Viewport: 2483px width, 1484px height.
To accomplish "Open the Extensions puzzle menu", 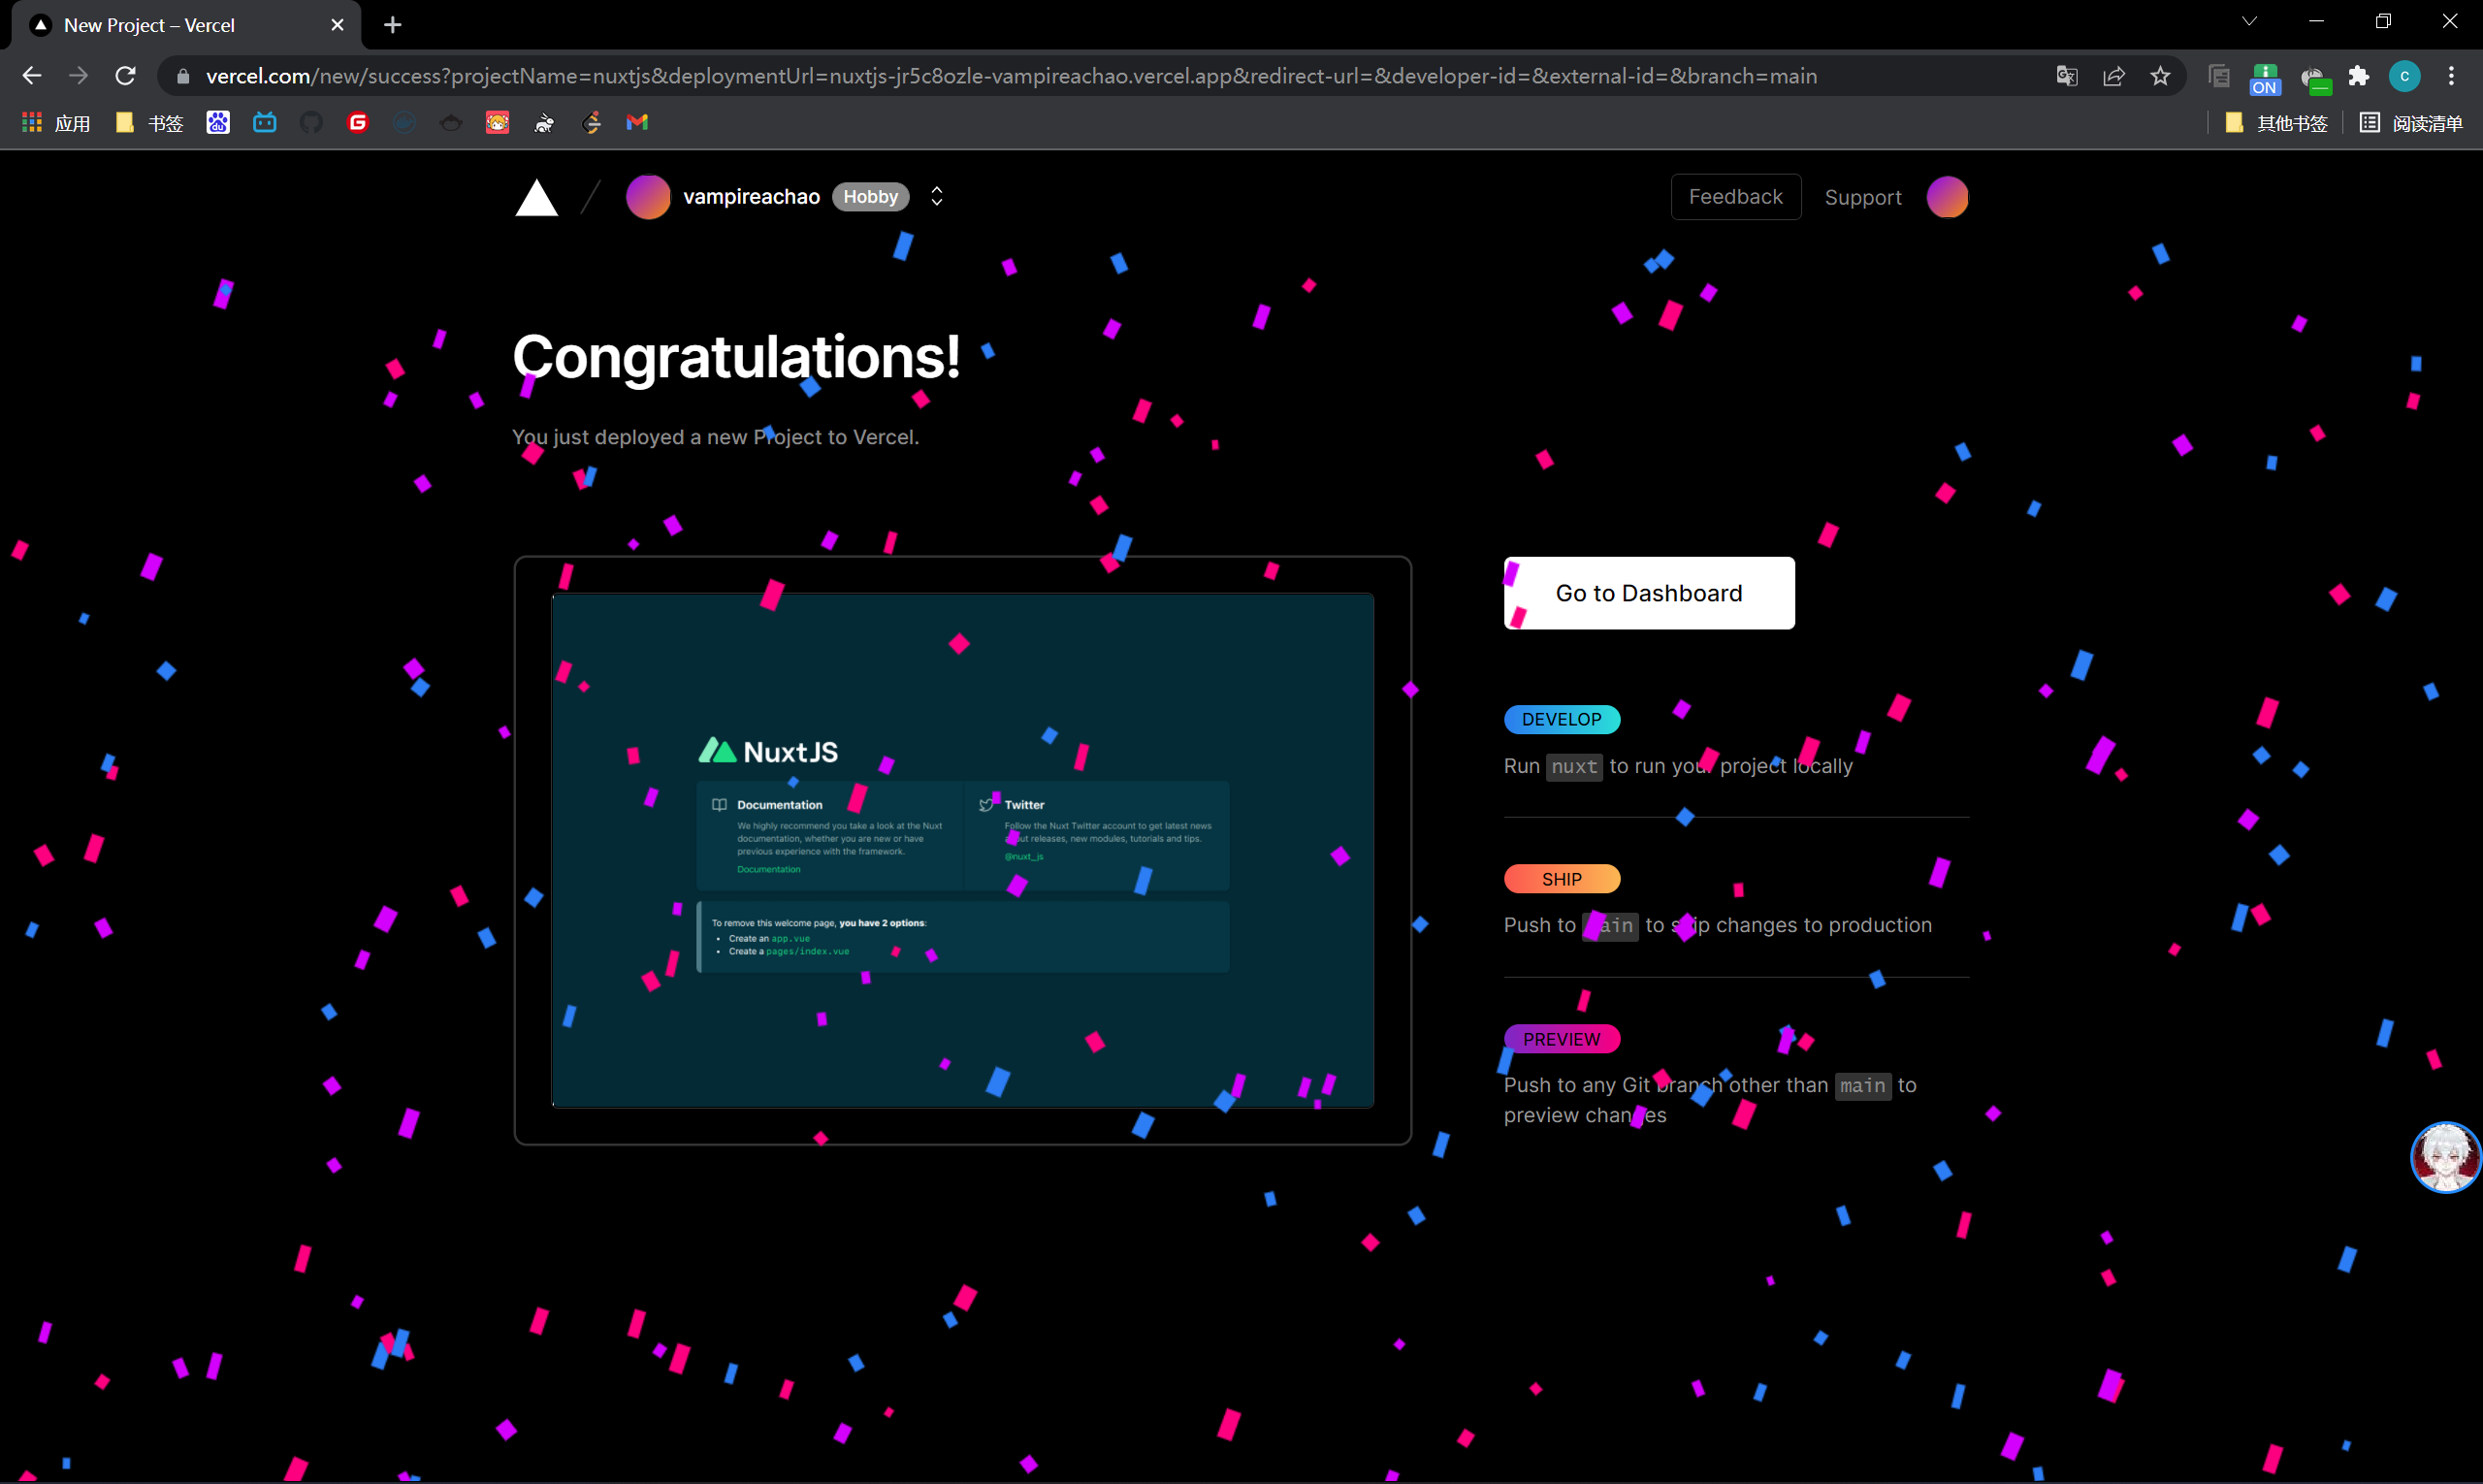I will coord(2358,76).
